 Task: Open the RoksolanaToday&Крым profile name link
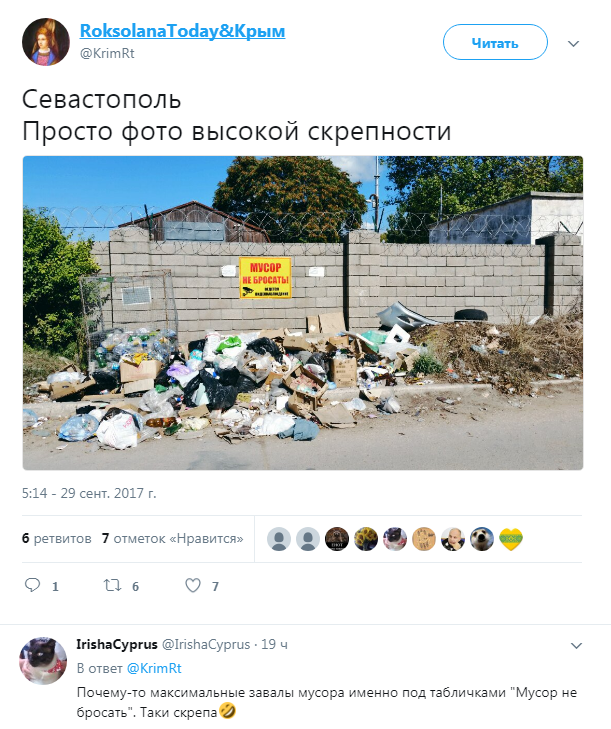click(x=182, y=31)
